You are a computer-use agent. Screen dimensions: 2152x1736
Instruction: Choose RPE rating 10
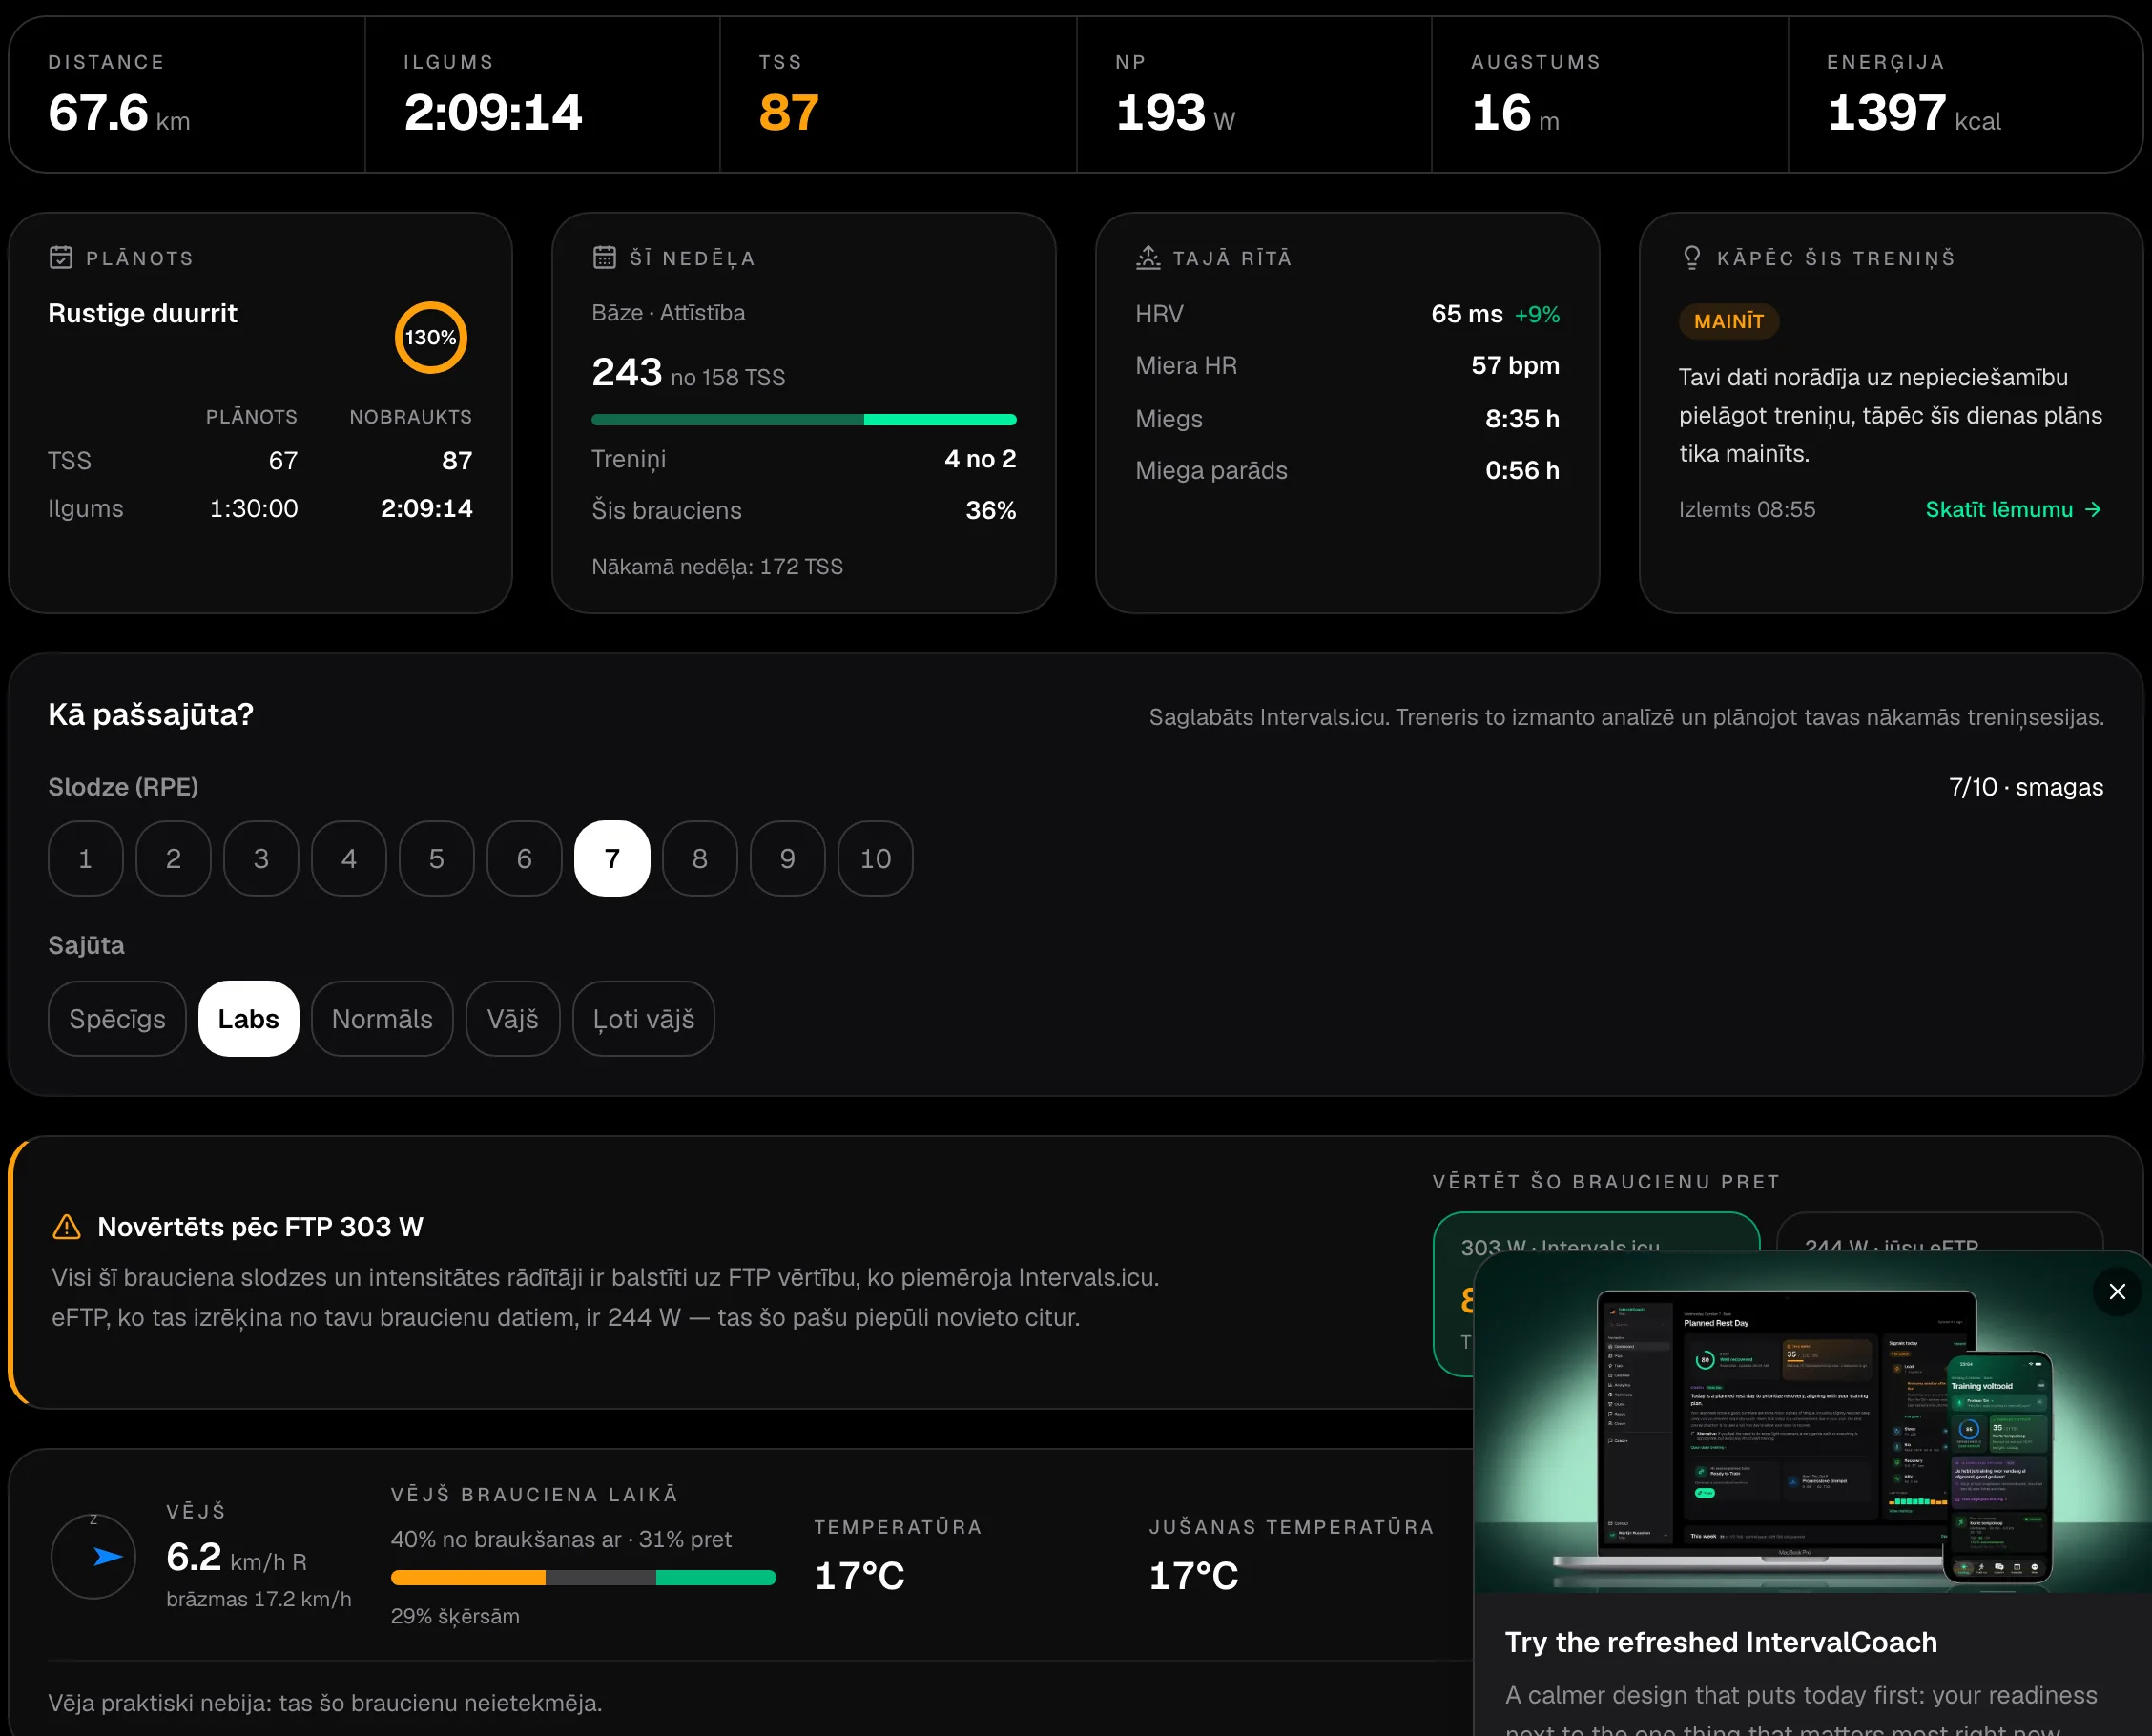[x=875, y=858]
